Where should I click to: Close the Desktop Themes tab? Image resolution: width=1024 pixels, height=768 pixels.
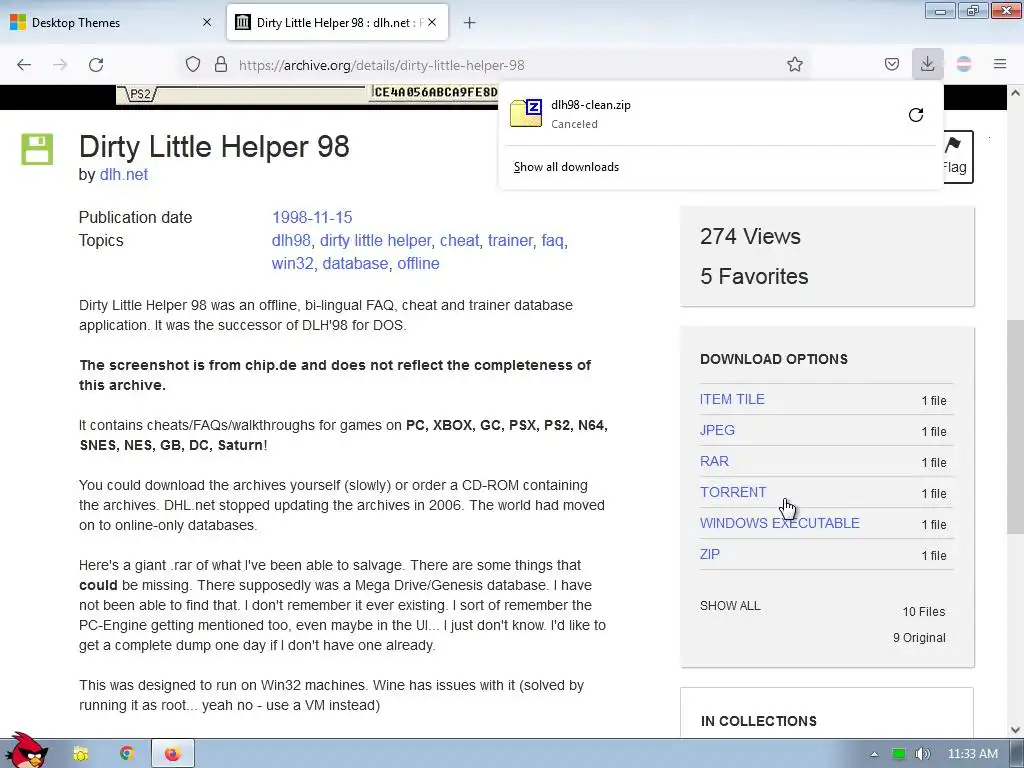[207, 22]
